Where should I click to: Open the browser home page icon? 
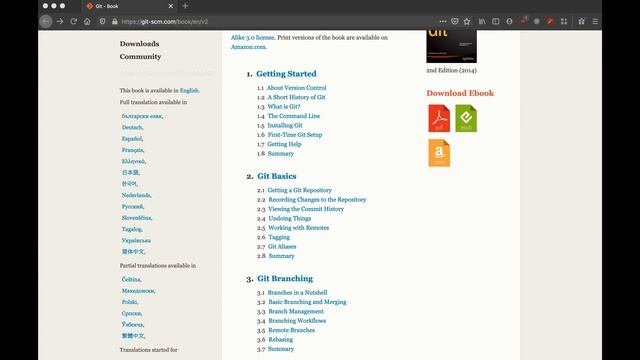[x=87, y=22]
